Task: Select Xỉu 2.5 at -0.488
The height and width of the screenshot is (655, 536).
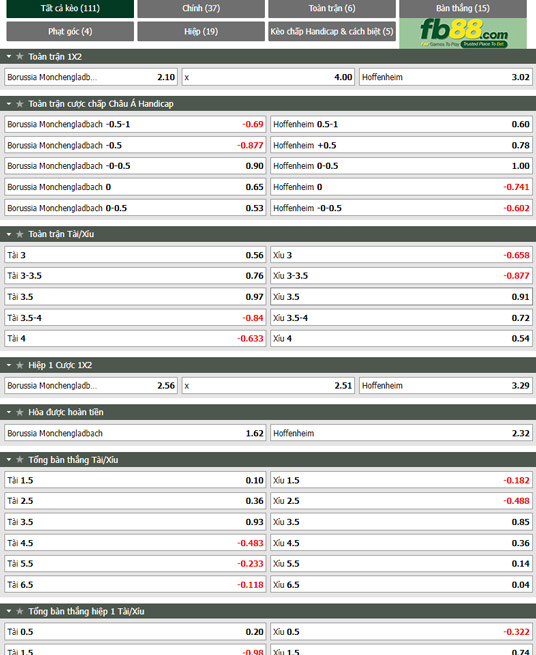Action: pyautogui.click(x=401, y=501)
